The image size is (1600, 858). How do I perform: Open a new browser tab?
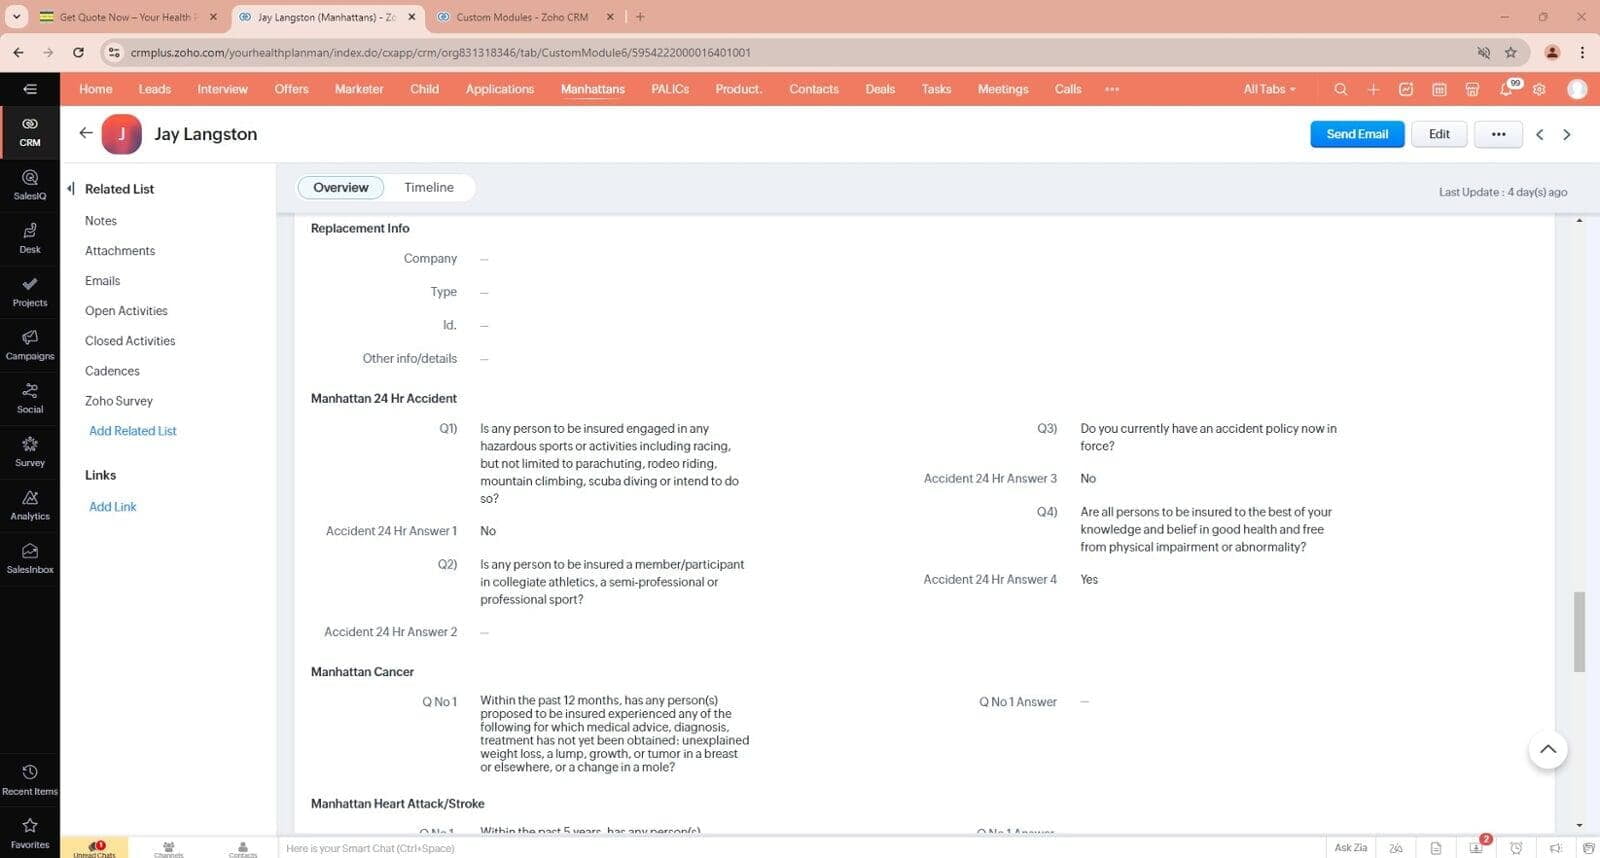tap(640, 17)
